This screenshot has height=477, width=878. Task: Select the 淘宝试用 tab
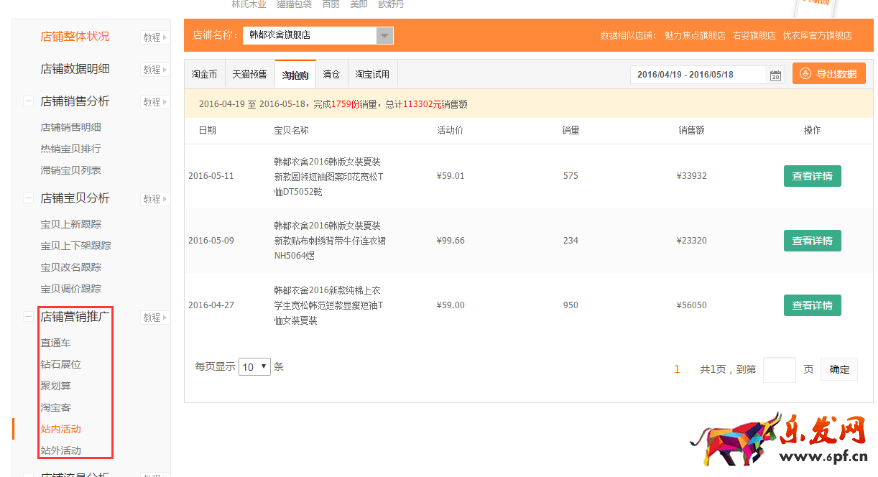[371, 75]
